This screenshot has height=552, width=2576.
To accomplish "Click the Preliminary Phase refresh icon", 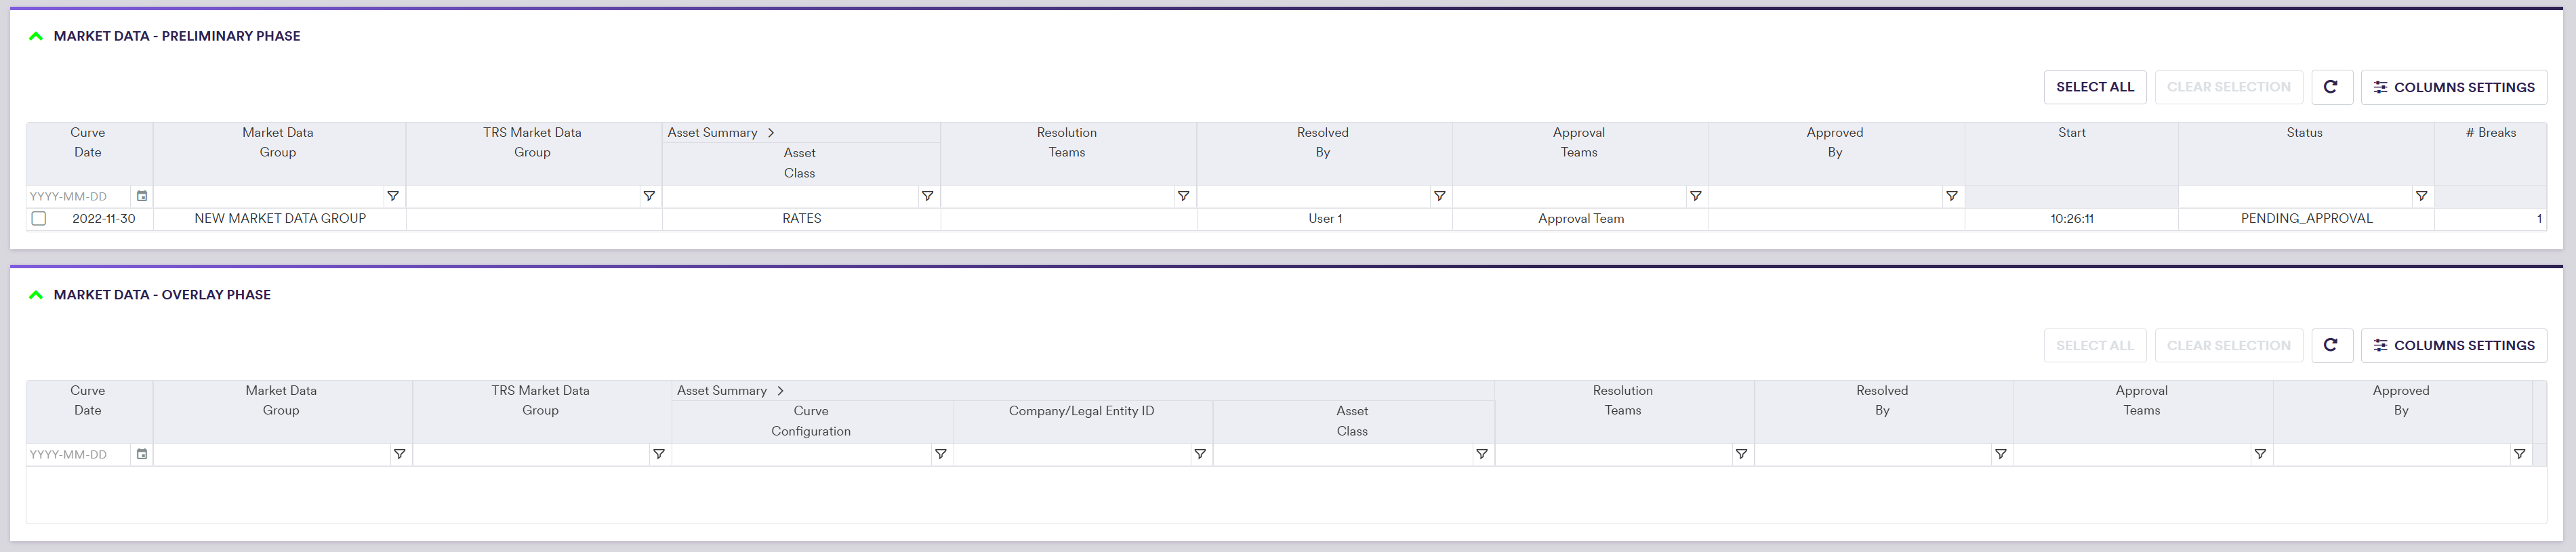I will [2330, 87].
